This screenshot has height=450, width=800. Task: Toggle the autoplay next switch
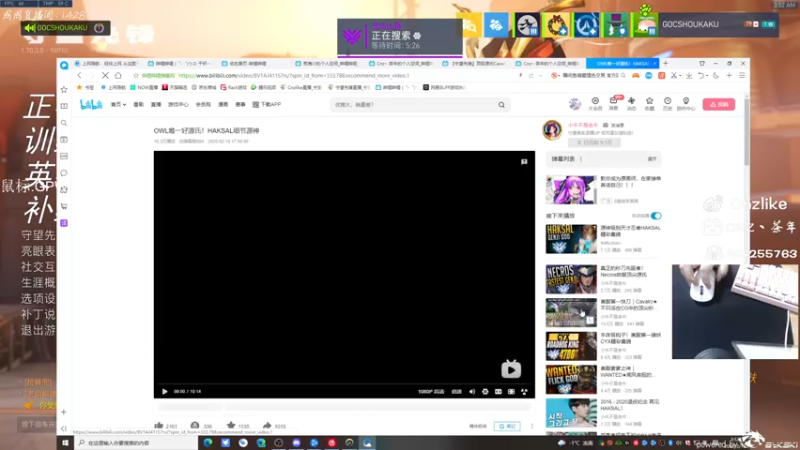pyautogui.click(x=656, y=216)
